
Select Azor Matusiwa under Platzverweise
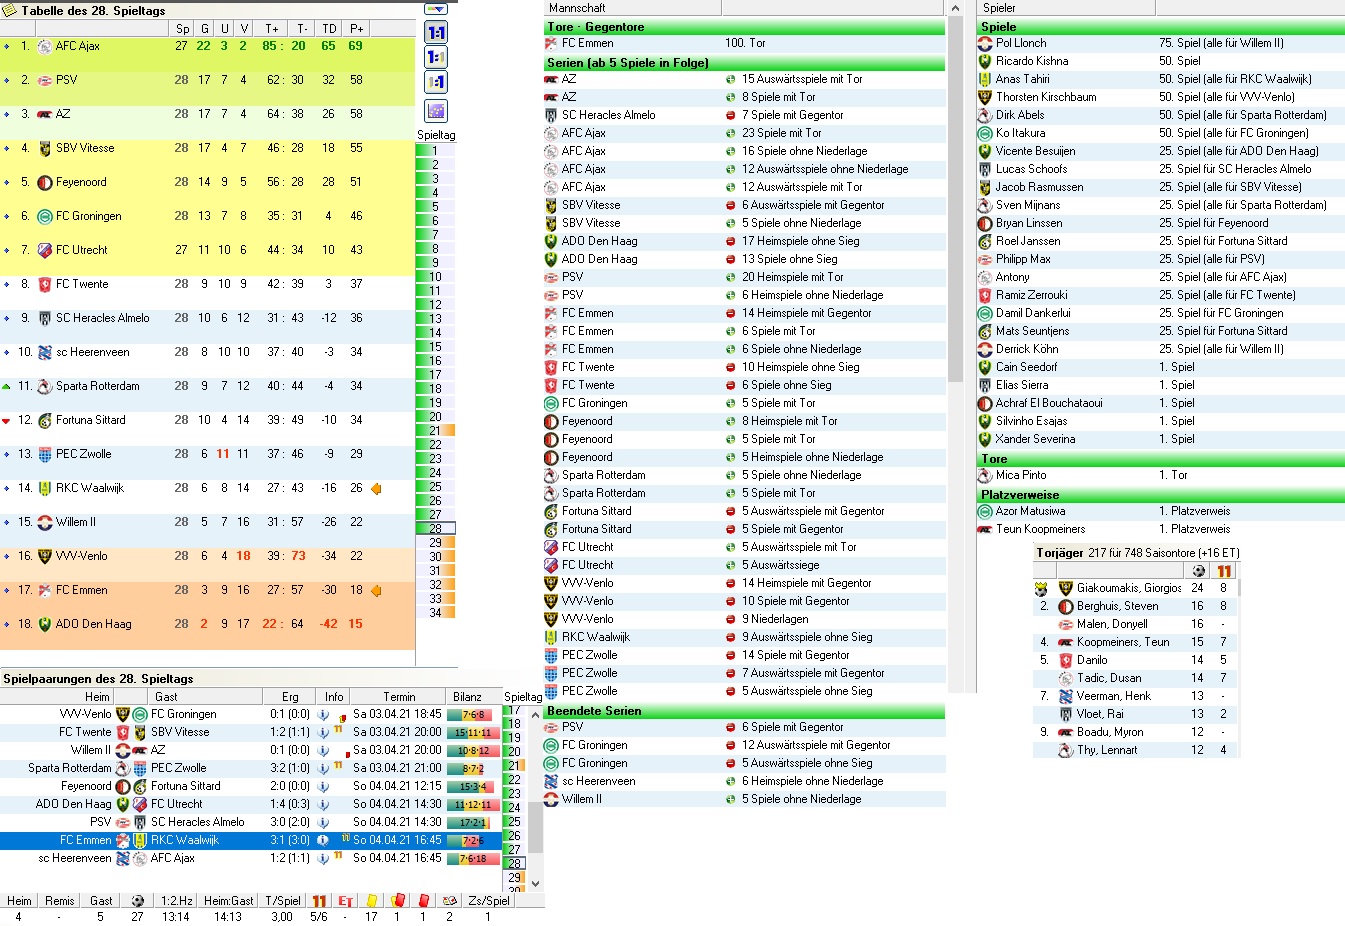coord(1160,511)
